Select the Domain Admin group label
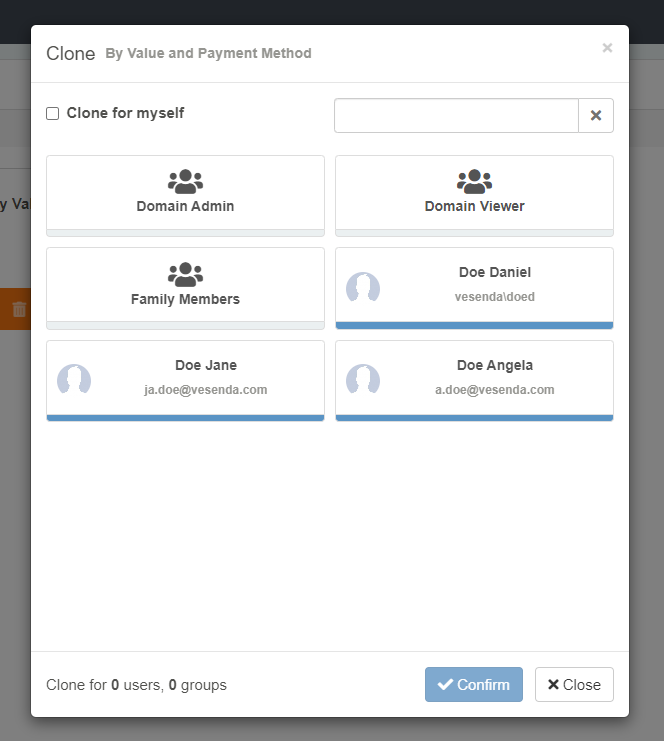This screenshot has width=664, height=741. click(x=185, y=207)
